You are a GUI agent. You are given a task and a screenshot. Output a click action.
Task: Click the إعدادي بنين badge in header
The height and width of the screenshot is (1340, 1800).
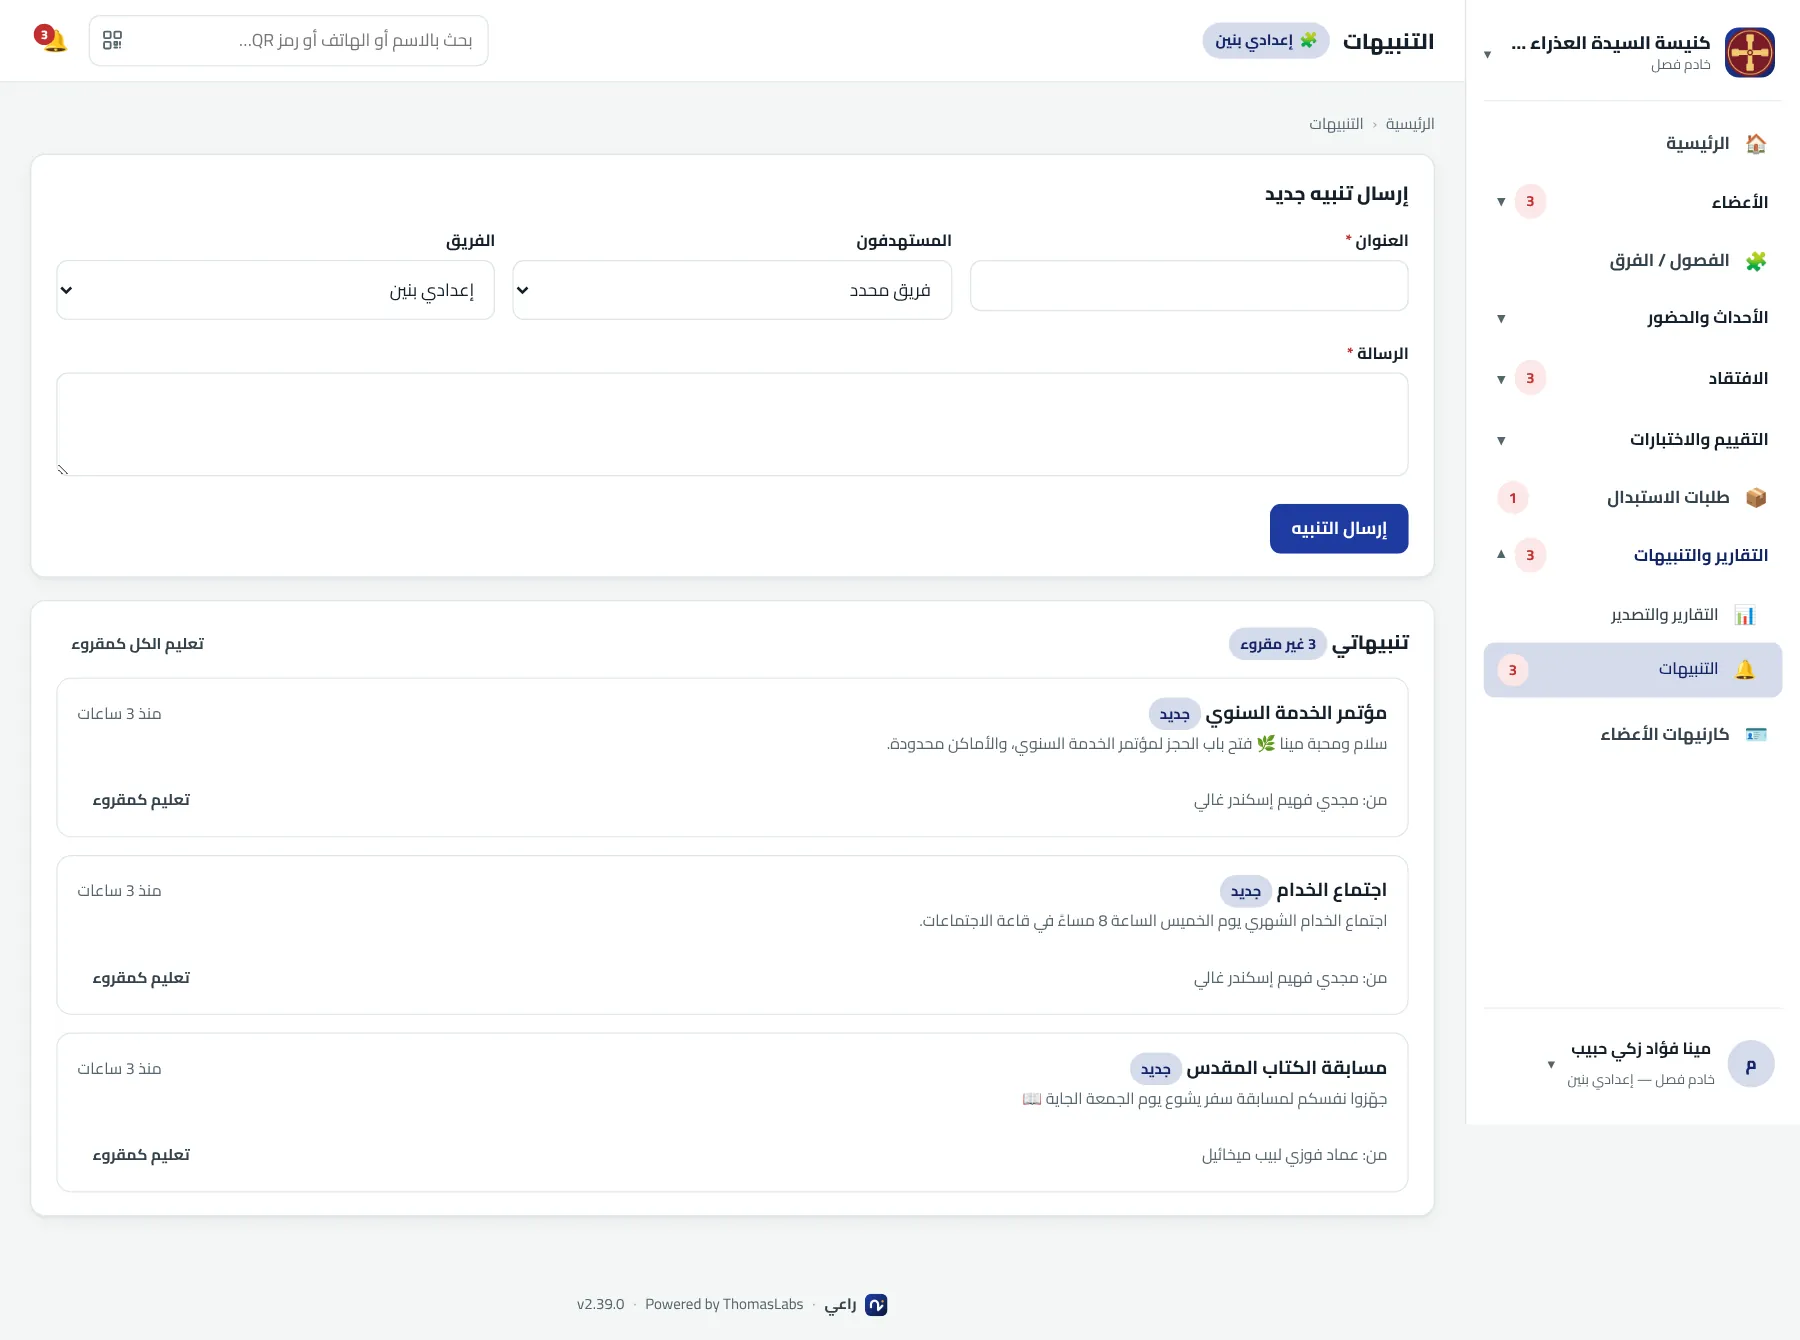1265,41
